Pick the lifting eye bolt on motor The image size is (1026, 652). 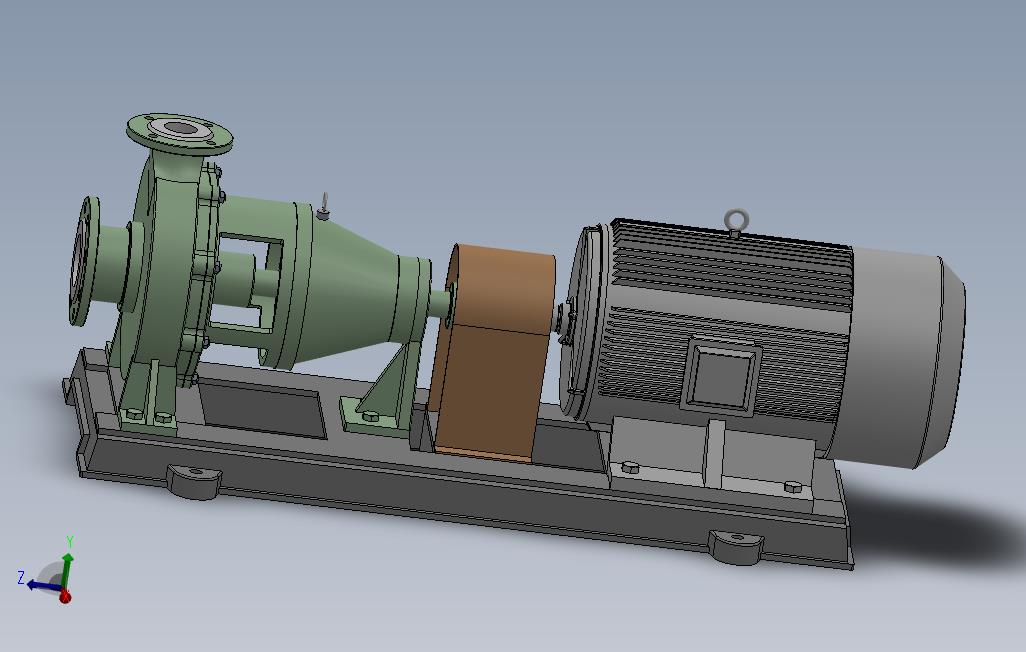(x=735, y=222)
